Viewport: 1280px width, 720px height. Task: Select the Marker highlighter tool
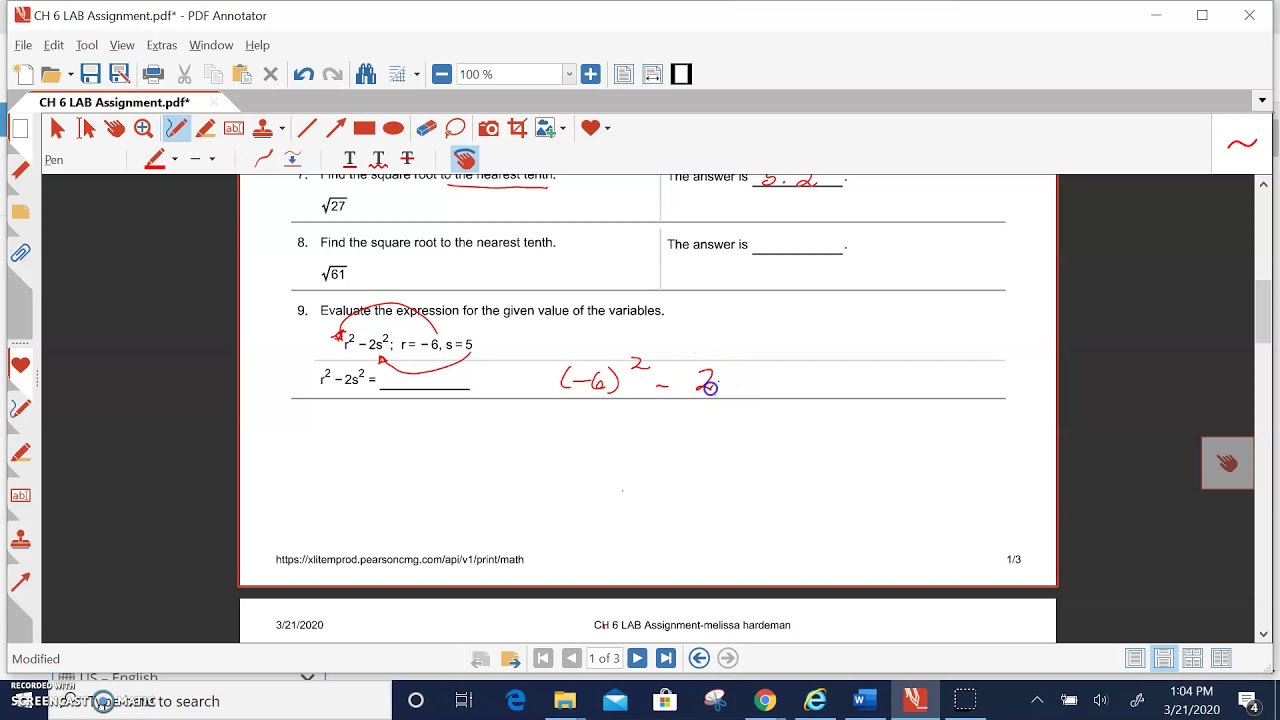pos(205,128)
